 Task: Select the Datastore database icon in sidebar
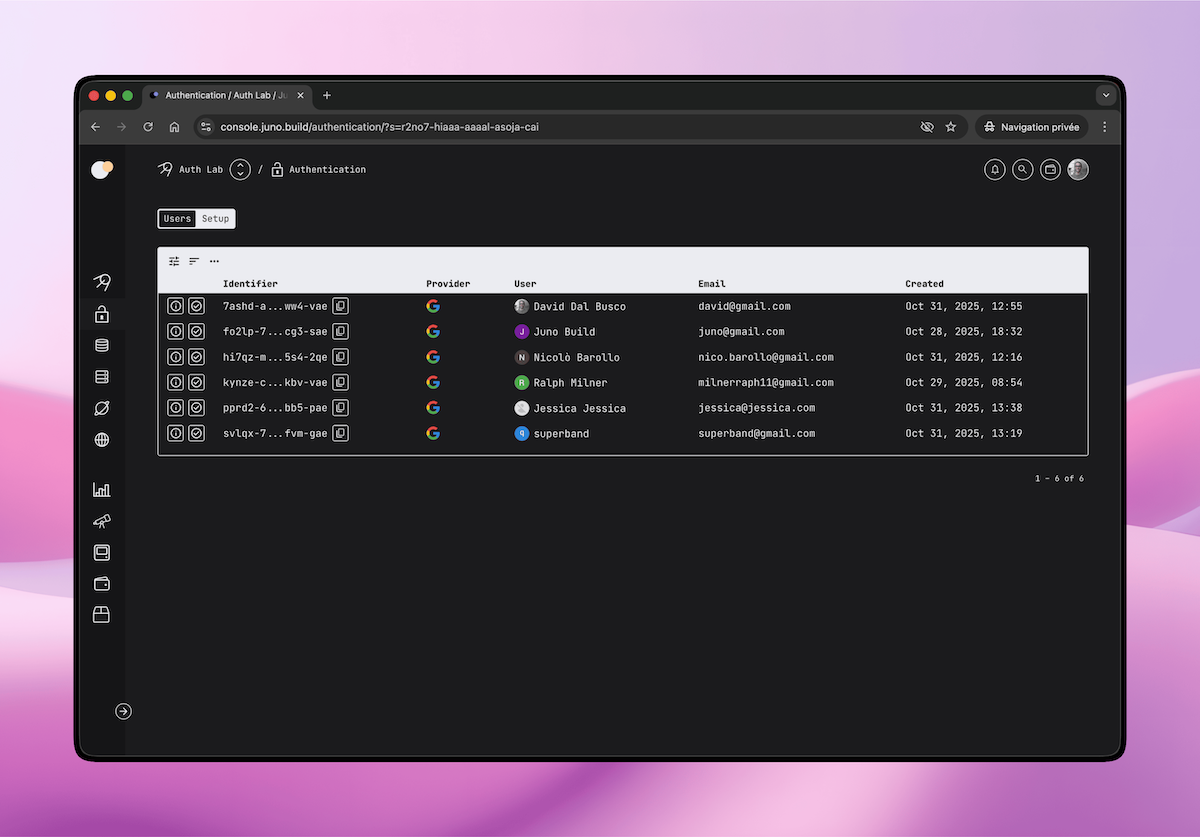tap(101, 345)
